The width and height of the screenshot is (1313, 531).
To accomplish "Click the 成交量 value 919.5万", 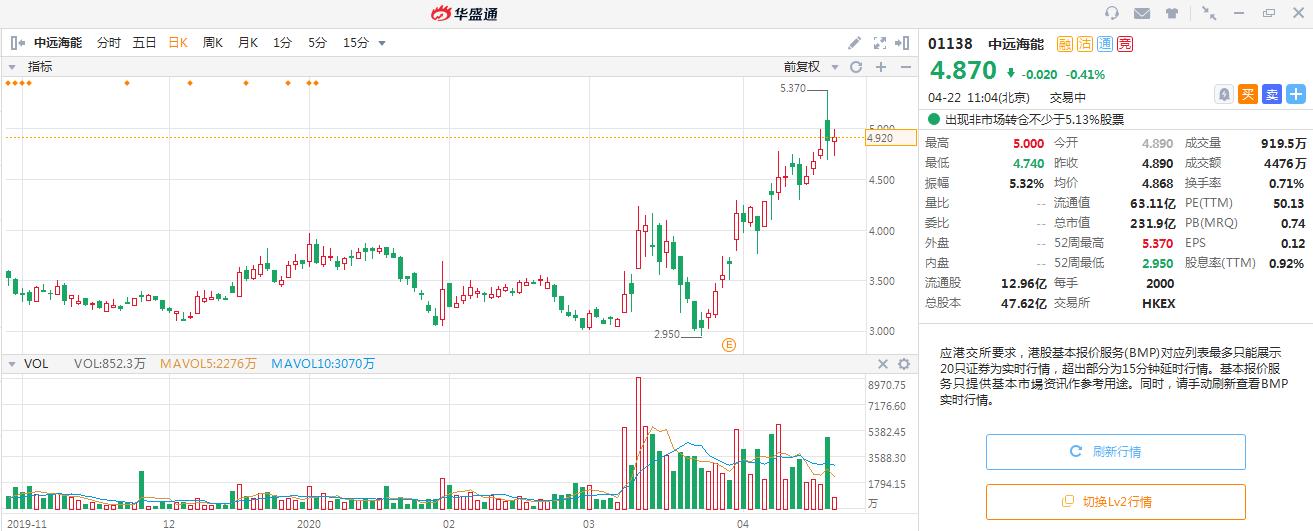I will click(1283, 143).
